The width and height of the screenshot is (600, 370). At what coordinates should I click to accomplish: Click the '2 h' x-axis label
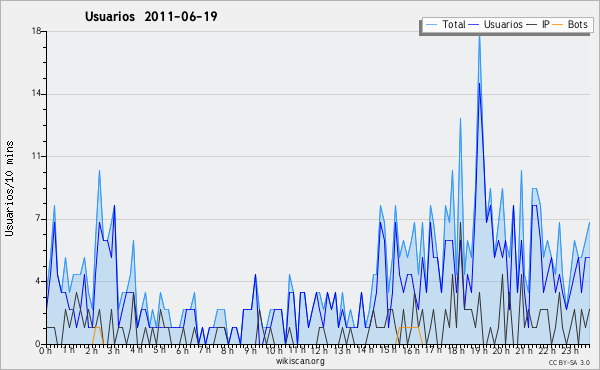[x=91, y=351]
